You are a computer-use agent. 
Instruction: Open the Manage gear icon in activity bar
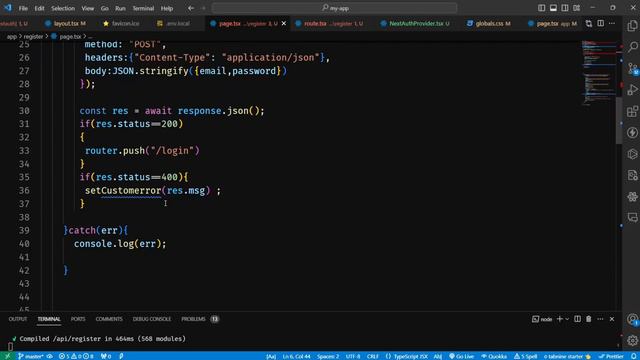click(x=632, y=340)
